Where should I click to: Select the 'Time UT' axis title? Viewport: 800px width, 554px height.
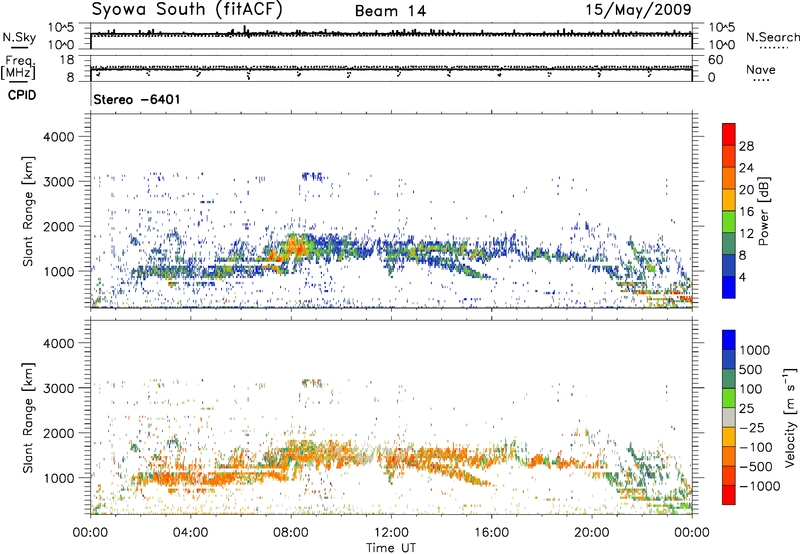coord(391,548)
